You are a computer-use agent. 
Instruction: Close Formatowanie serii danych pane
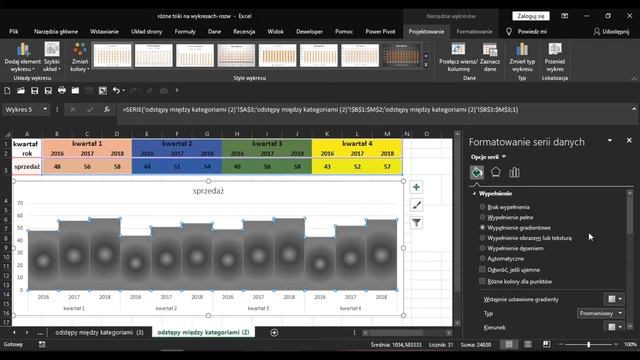pyautogui.click(x=629, y=140)
